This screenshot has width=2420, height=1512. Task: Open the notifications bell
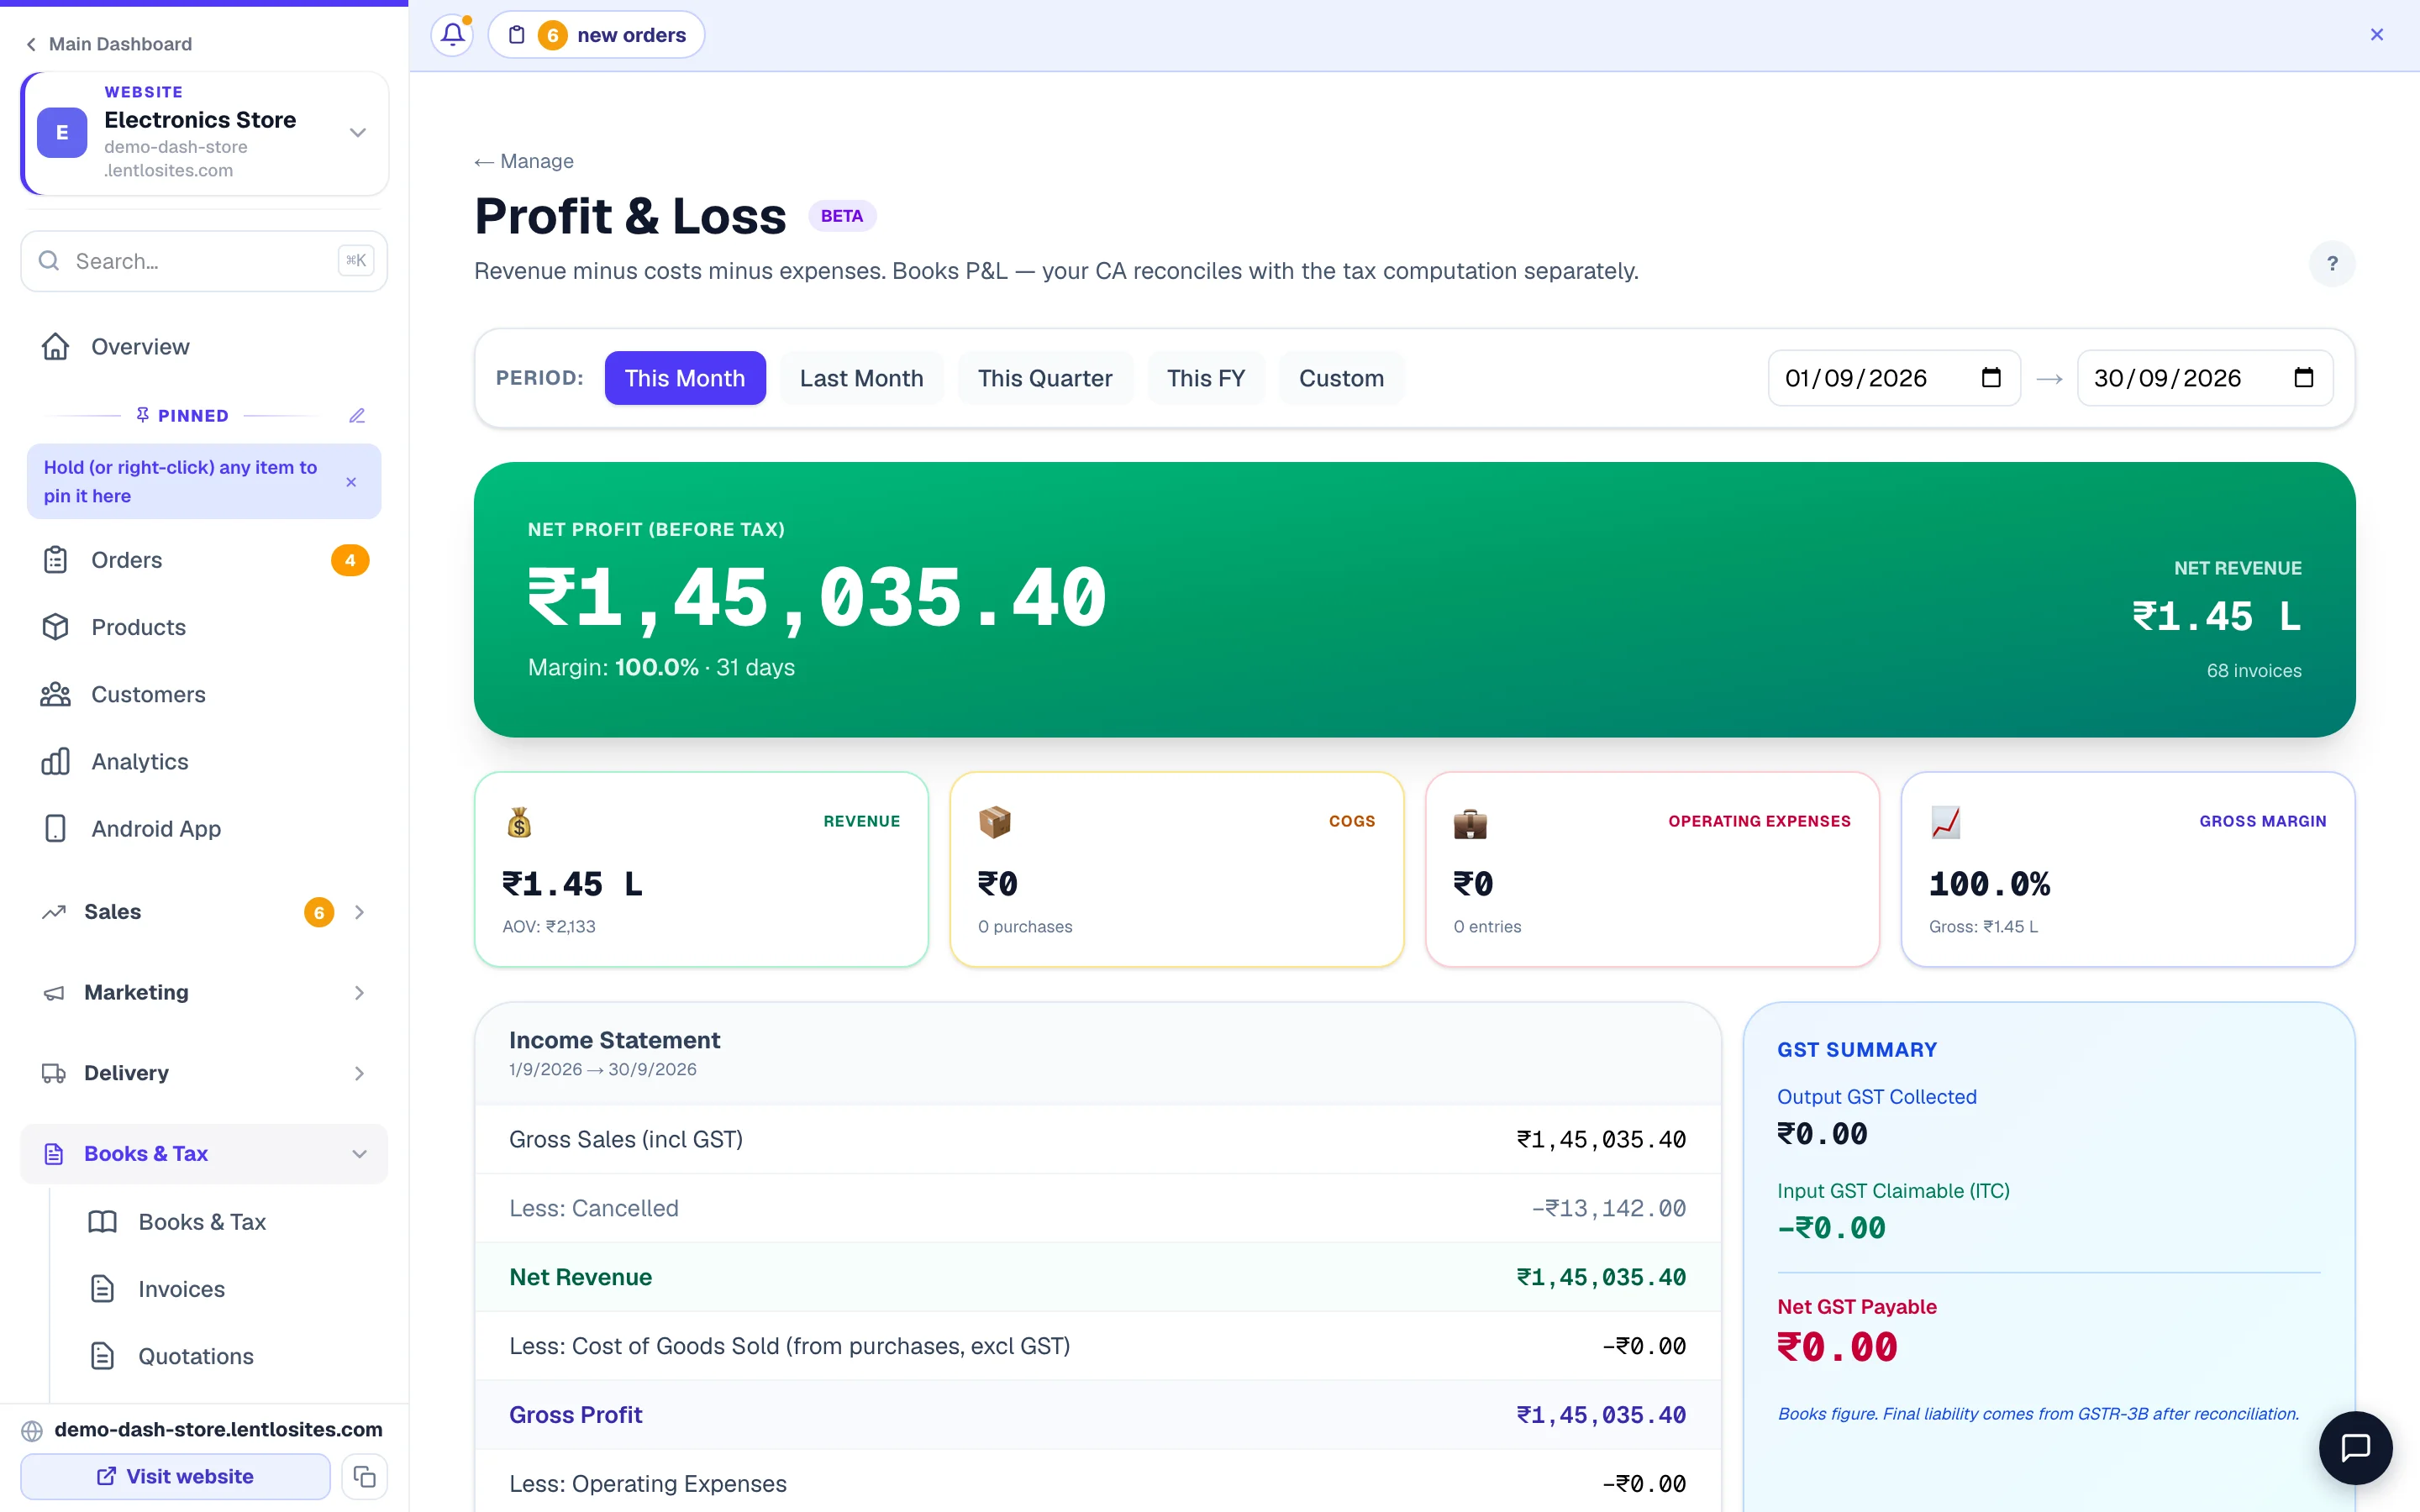point(452,35)
